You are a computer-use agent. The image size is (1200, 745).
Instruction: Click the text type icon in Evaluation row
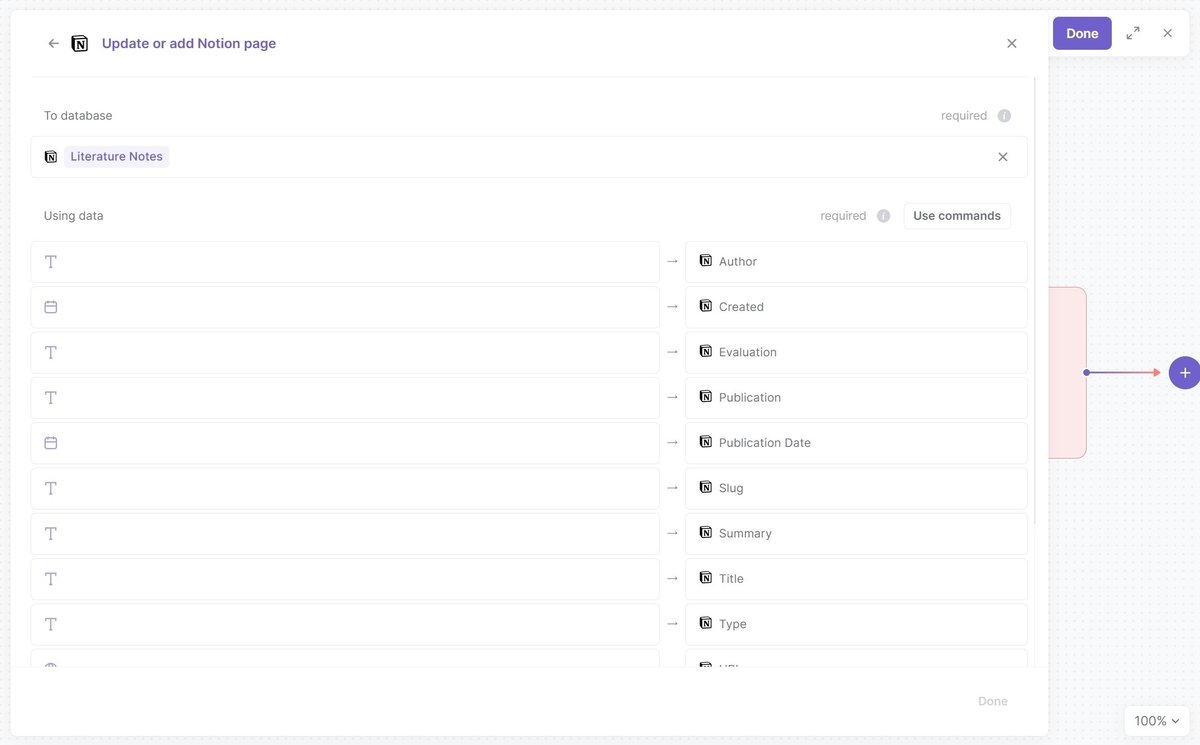coord(51,353)
